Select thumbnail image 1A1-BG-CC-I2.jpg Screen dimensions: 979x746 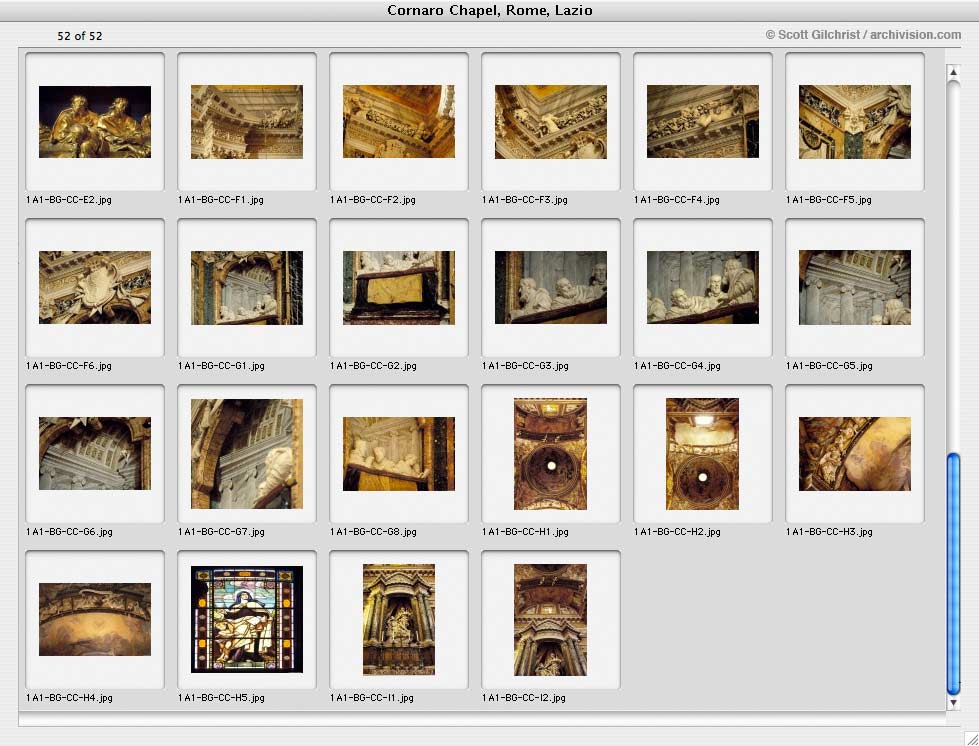click(551, 620)
